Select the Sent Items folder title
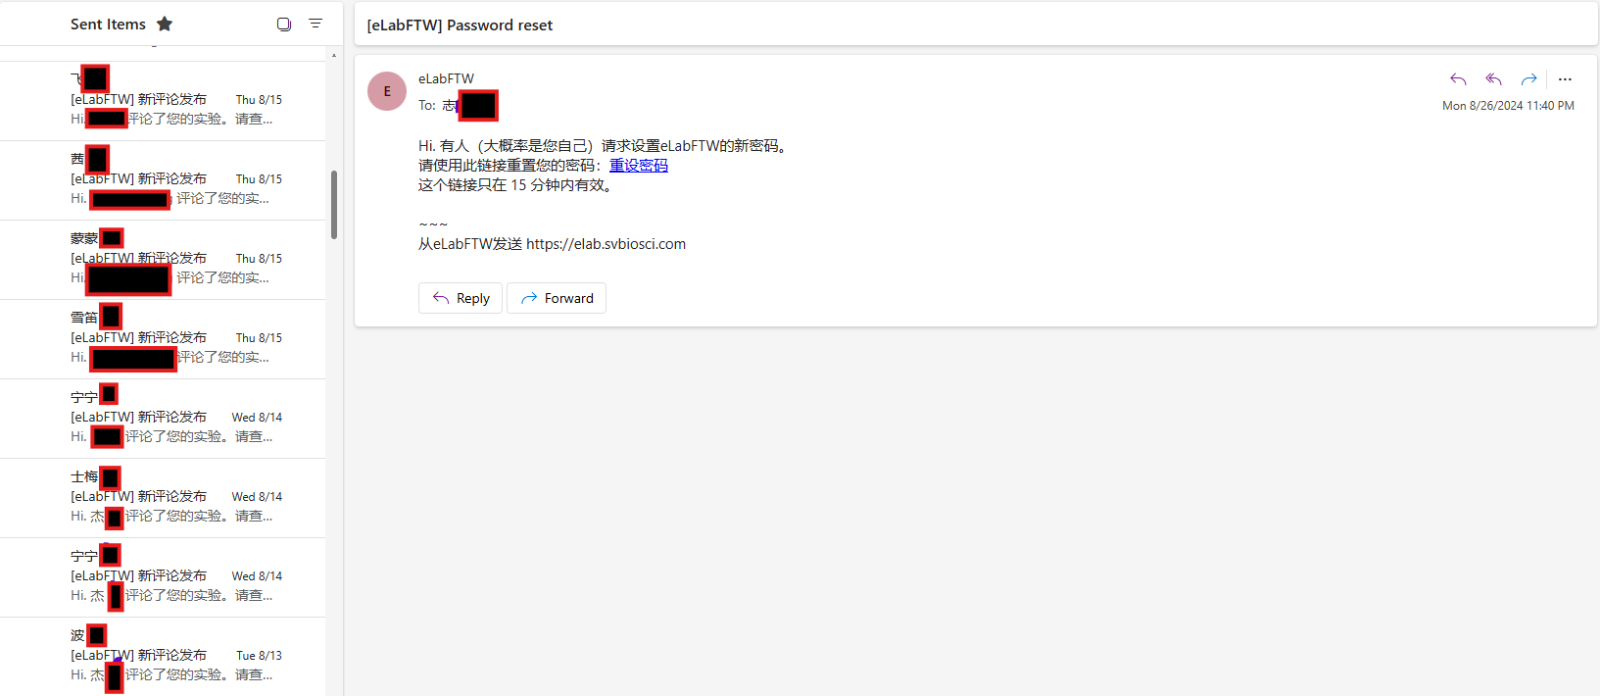This screenshot has height=696, width=1600. [x=108, y=24]
